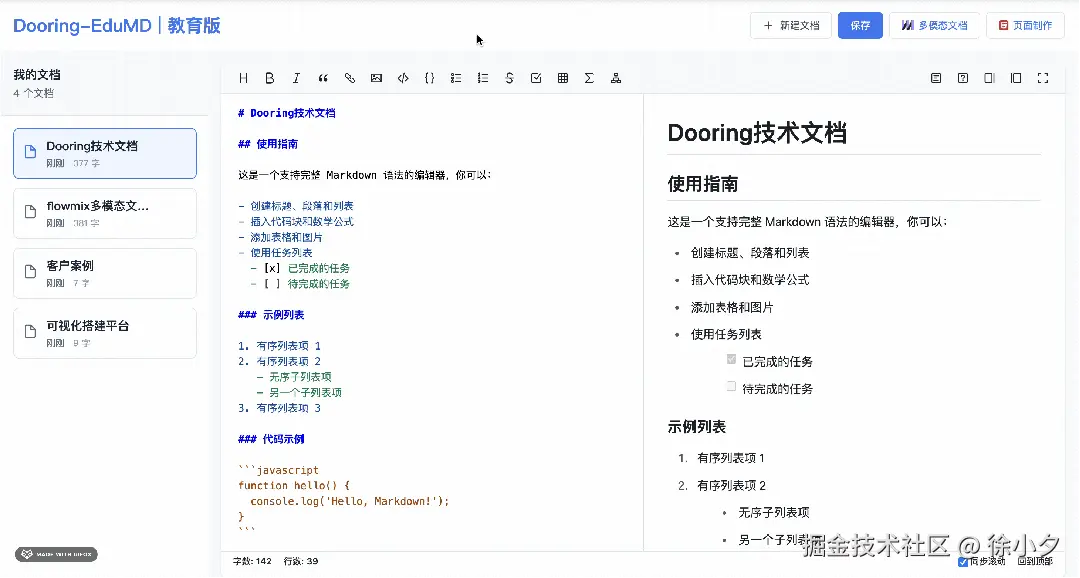1080x578 pixels.
Task: Insert an unordered list
Action: click(456, 79)
